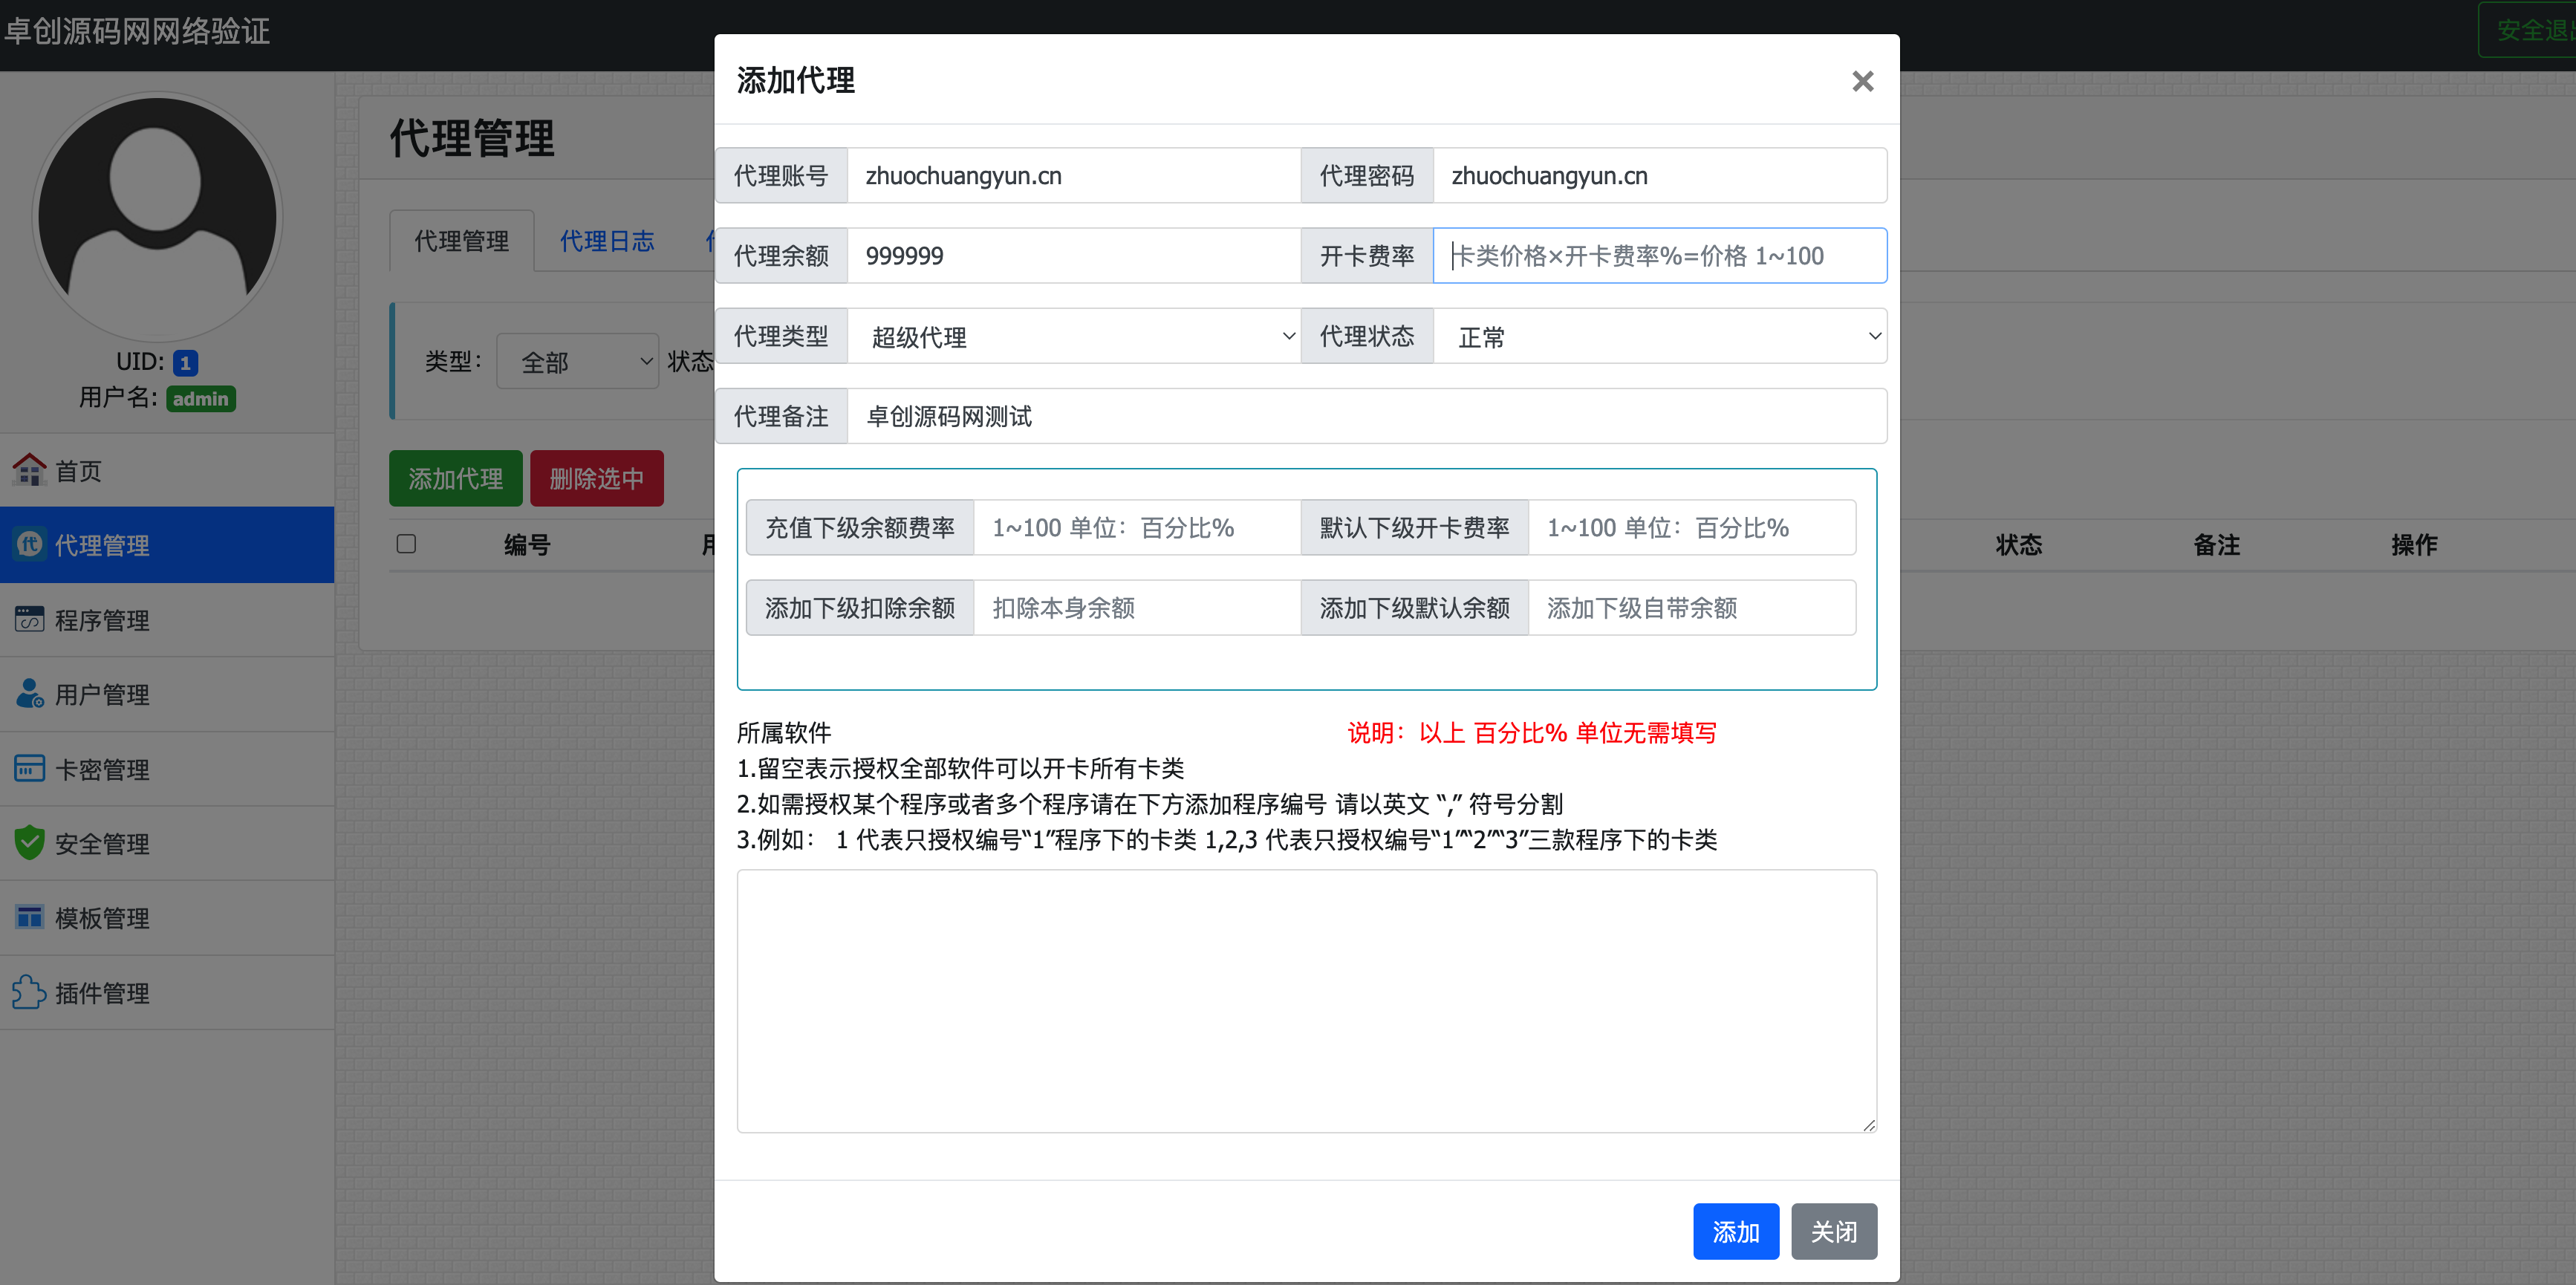Image resolution: width=2576 pixels, height=1285 pixels.
Task: Click the 代理管理 sidebar icon
Action: [29, 544]
